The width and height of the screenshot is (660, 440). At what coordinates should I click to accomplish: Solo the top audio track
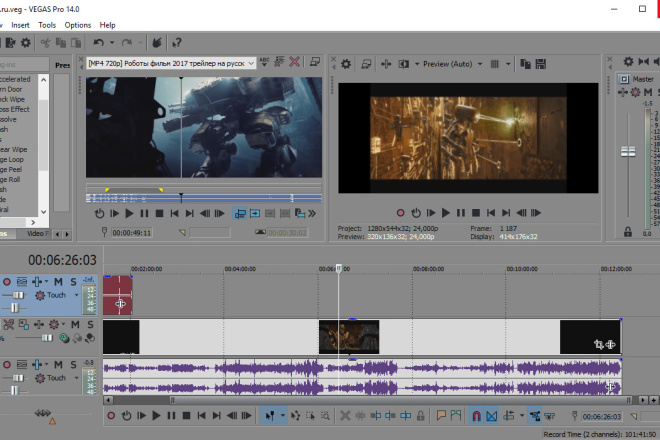click(x=73, y=282)
